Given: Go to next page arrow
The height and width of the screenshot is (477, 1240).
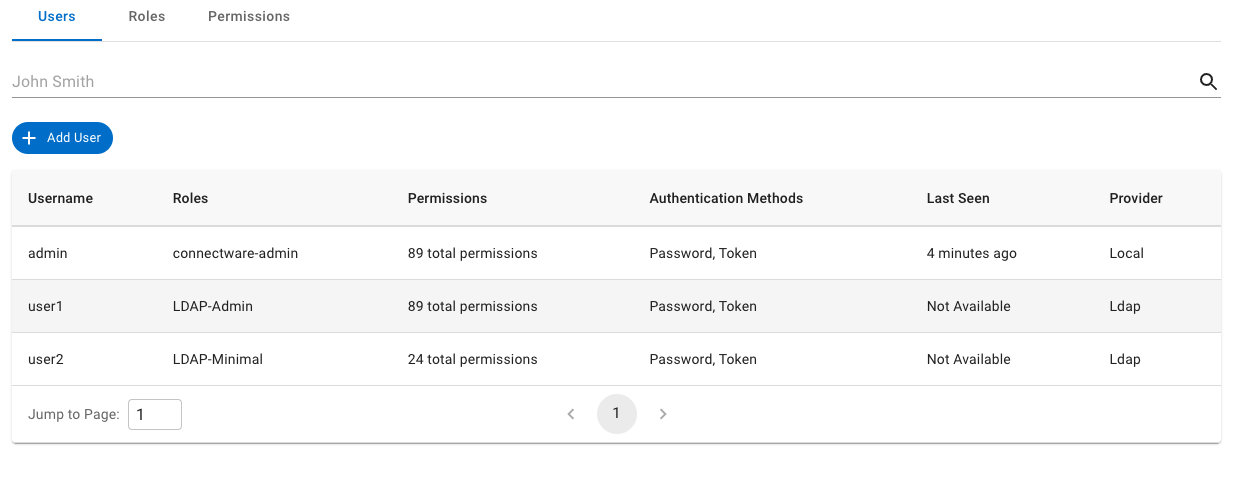Looking at the screenshot, I should (x=663, y=414).
